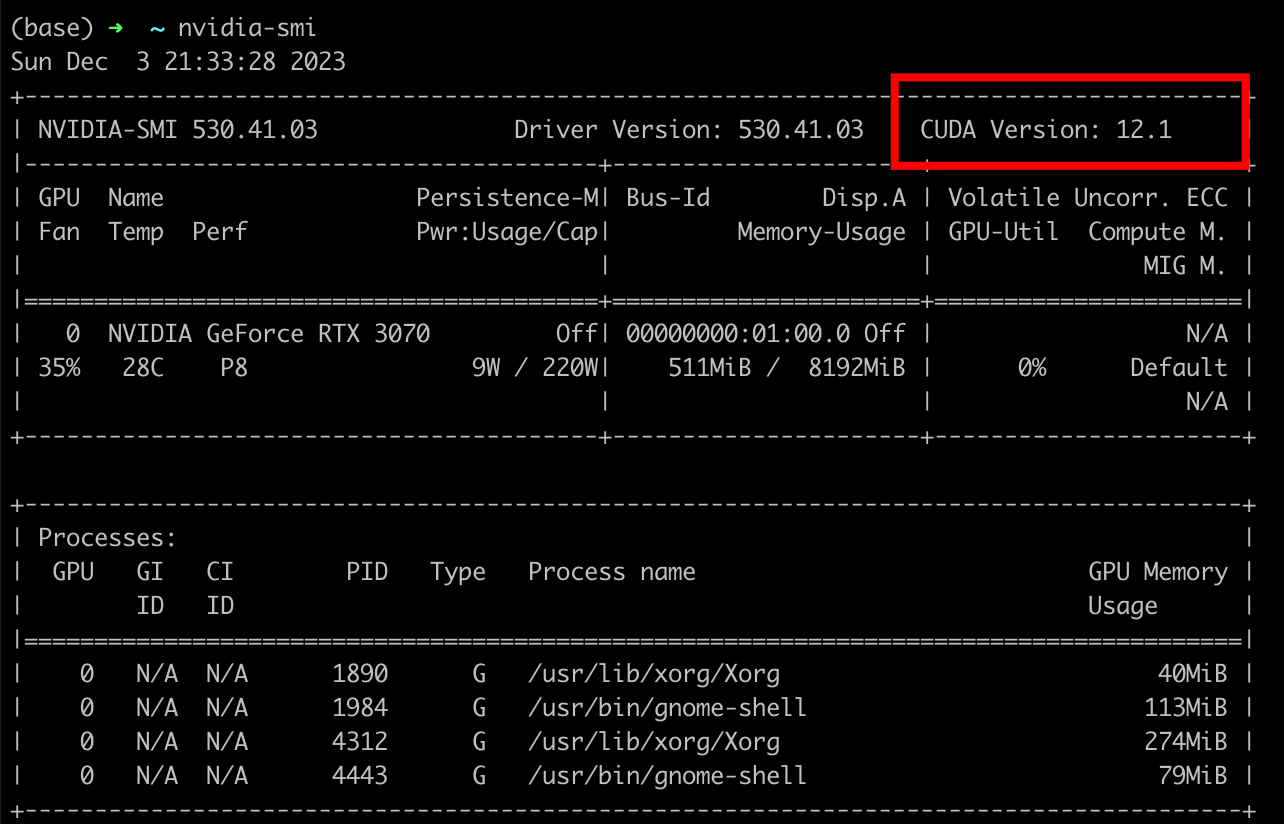Click the 35% fan speed value
The image size is (1284, 824).
[59, 368]
